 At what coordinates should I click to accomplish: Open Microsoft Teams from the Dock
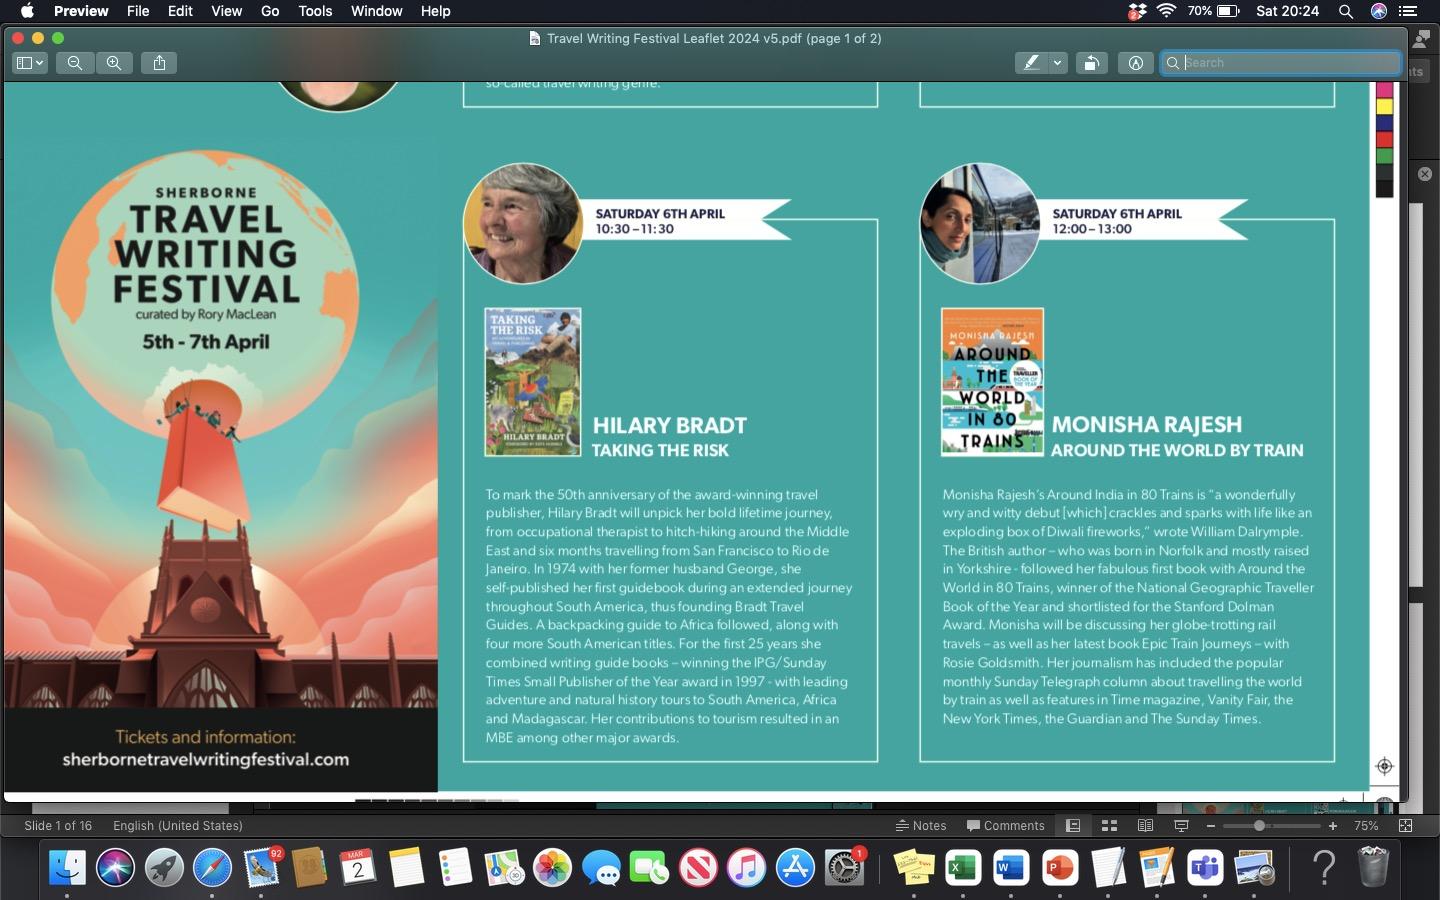pyautogui.click(x=1205, y=867)
